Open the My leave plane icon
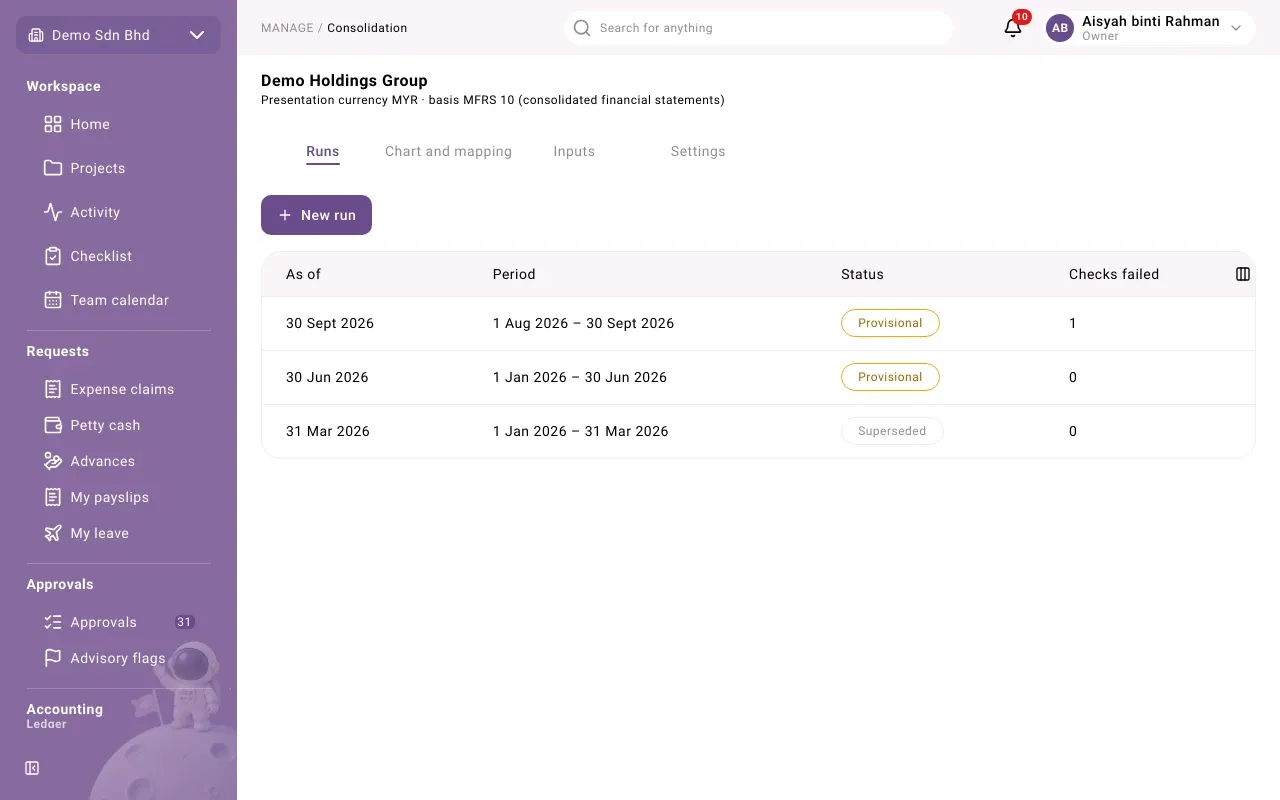The image size is (1280, 800). tap(53, 533)
